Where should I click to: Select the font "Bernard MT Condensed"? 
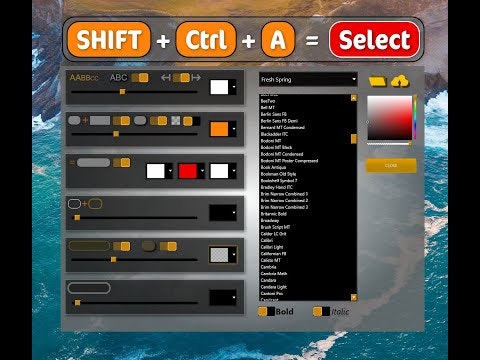(283, 127)
